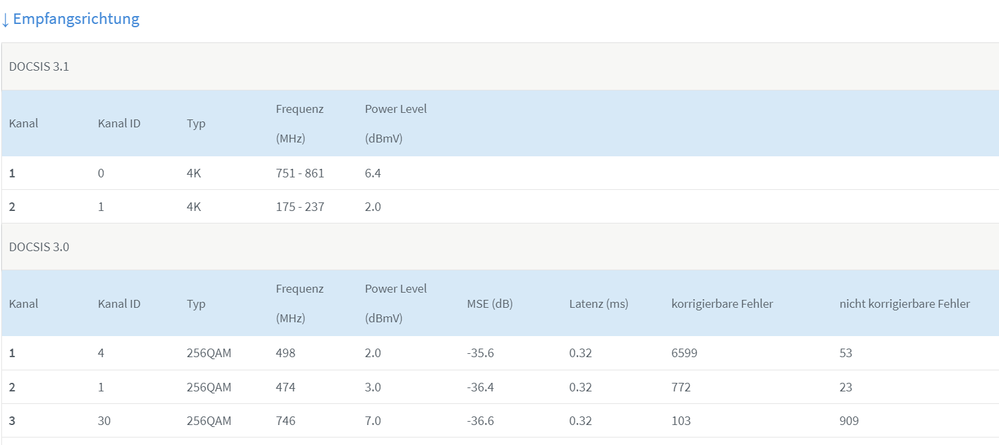Click the power level value 6.4
Image resolution: width=999 pixels, height=445 pixels.
[x=373, y=173]
